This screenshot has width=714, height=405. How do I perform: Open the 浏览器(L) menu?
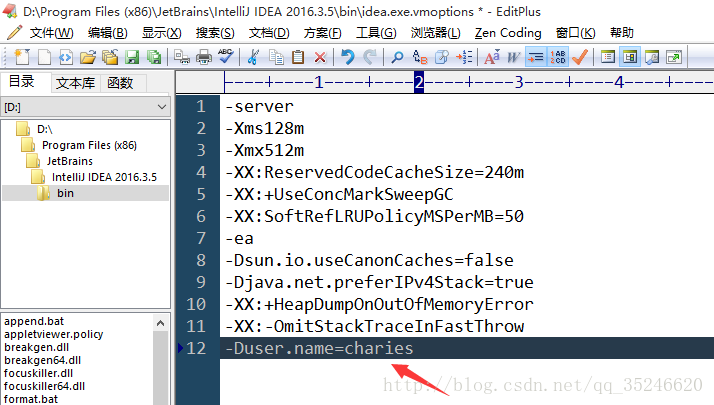[435, 33]
